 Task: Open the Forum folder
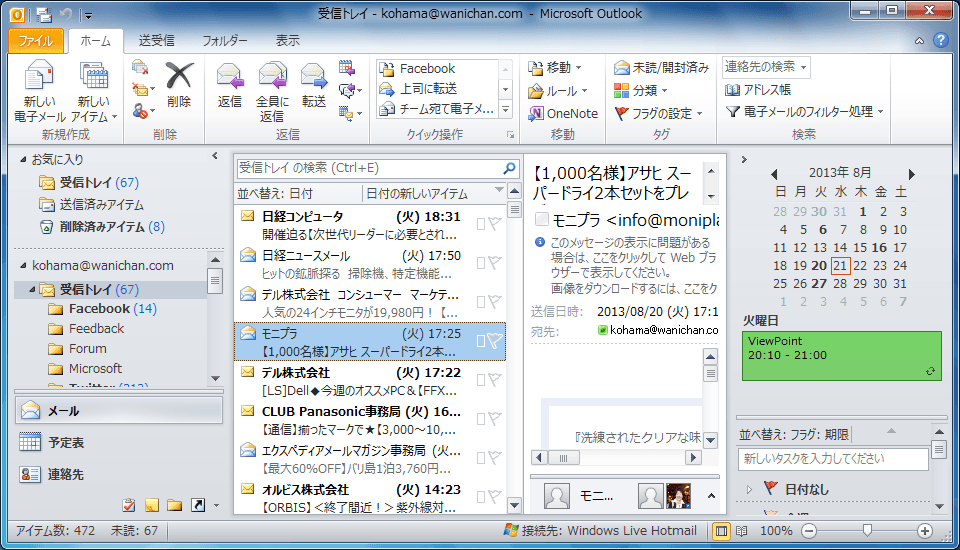click(x=78, y=348)
